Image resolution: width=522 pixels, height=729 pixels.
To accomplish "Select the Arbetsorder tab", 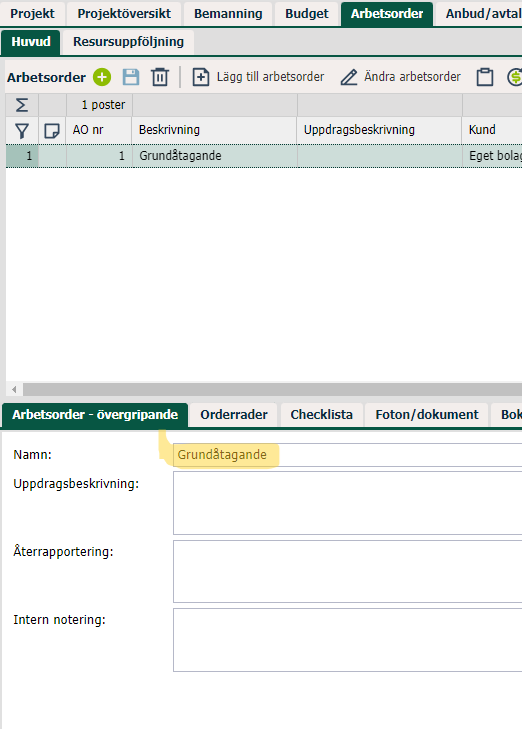I will click(x=387, y=13).
